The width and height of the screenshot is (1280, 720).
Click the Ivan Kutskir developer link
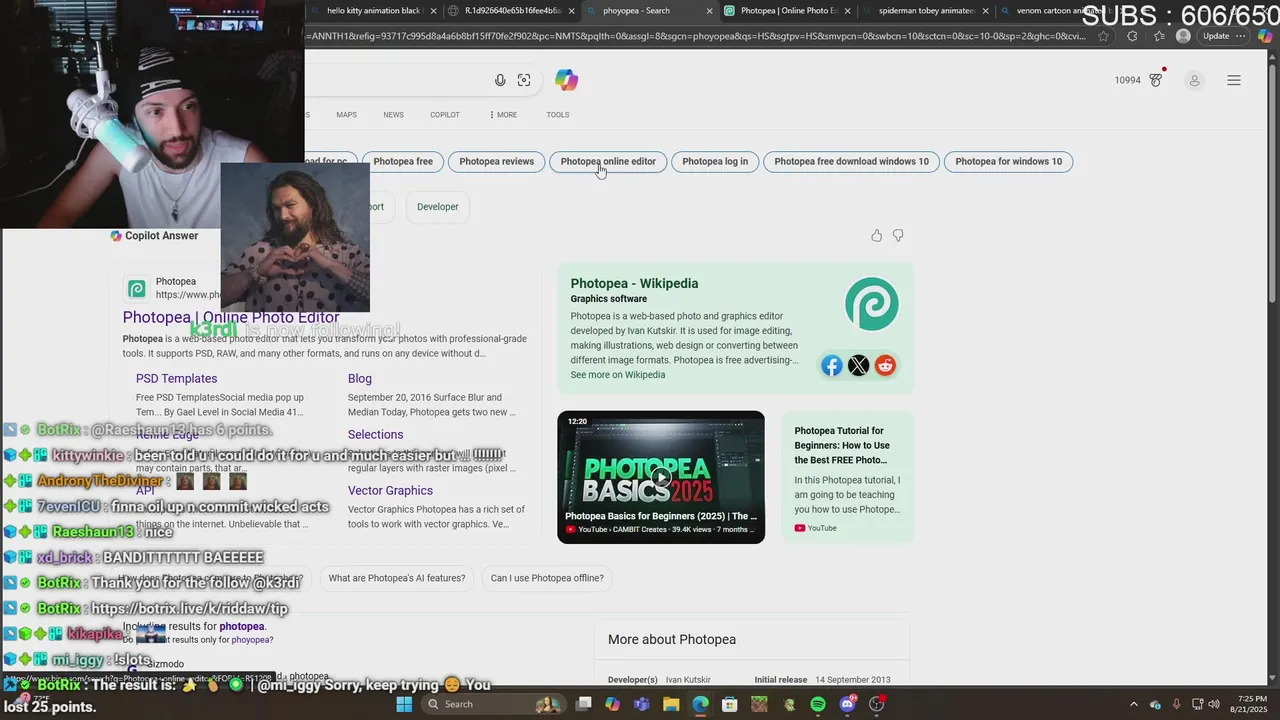(x=688, y=680)
